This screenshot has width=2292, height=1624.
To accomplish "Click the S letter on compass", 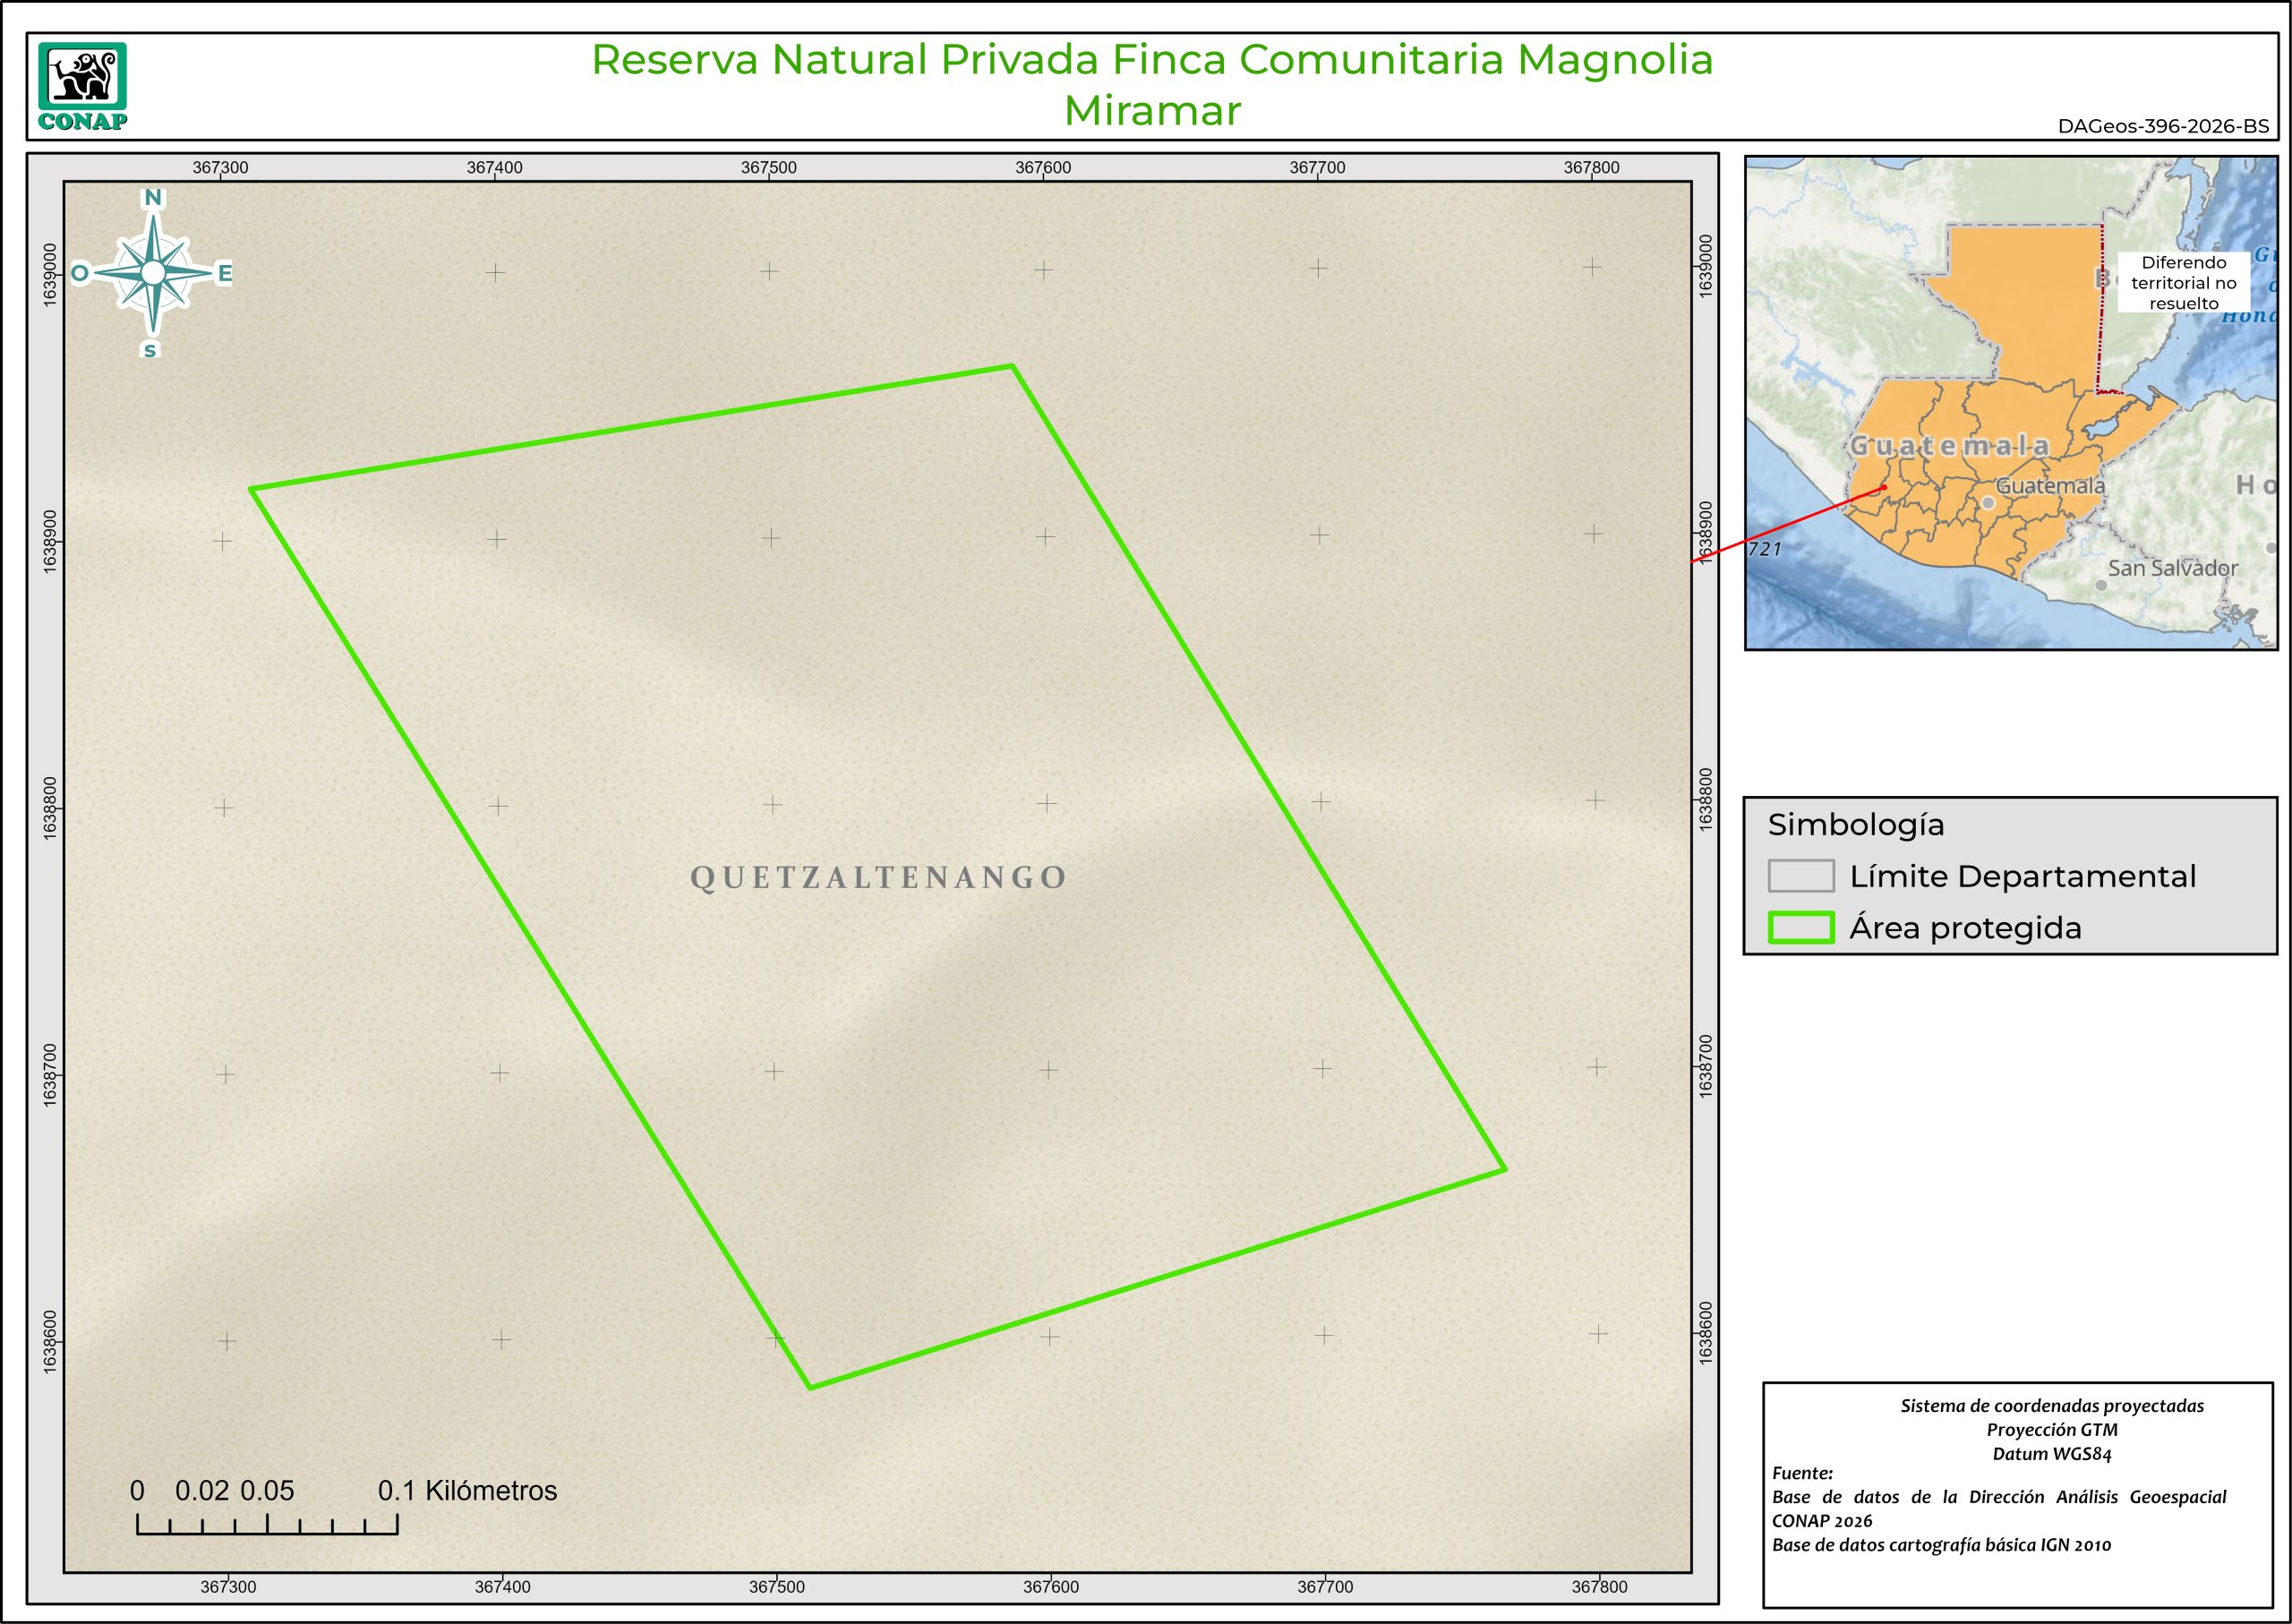I will click(150, 350).
